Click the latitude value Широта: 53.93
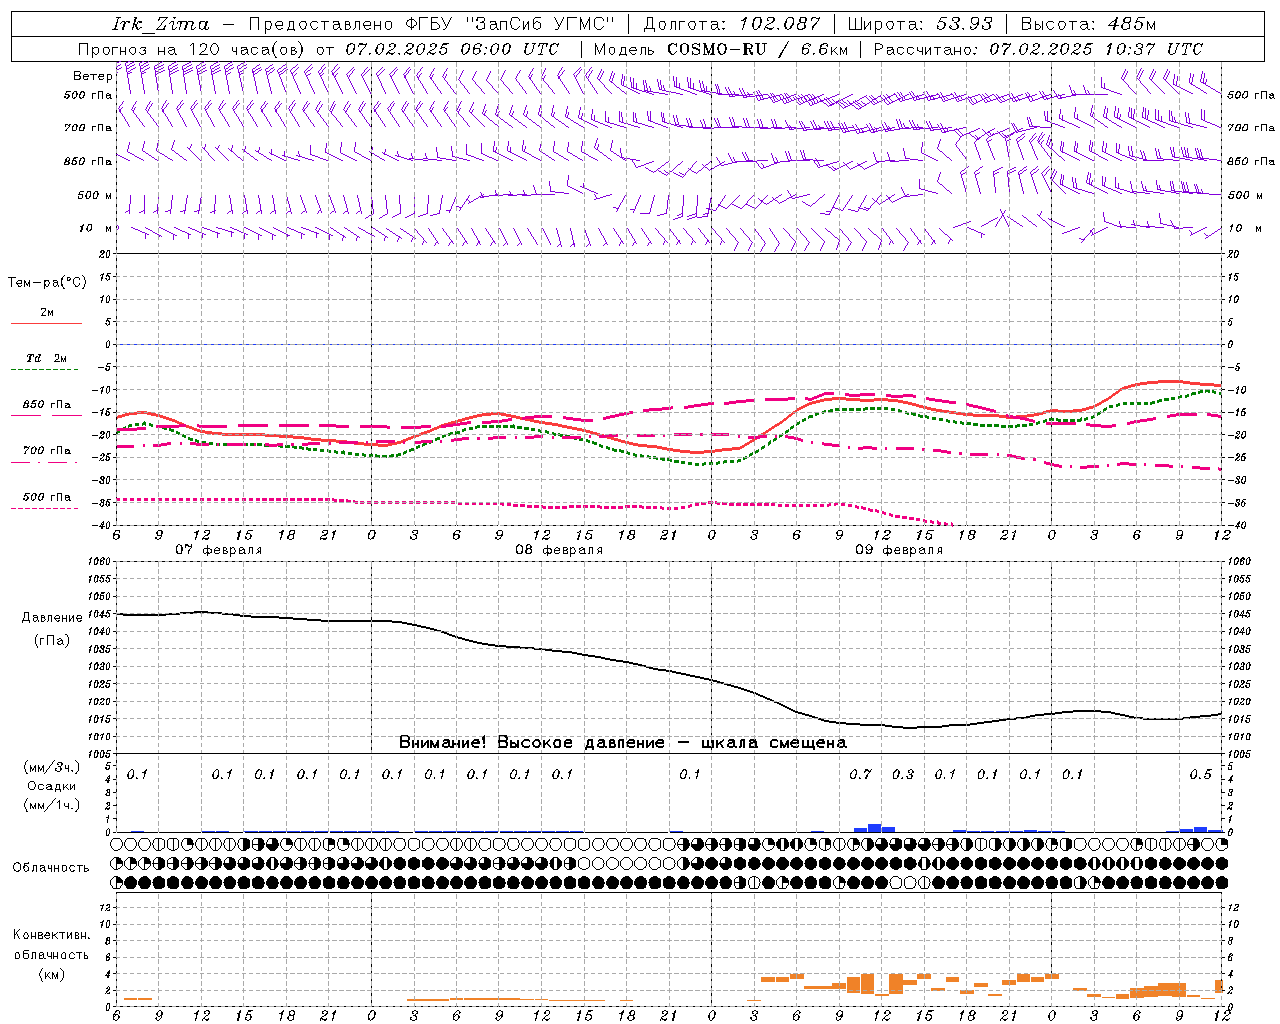The image size is (1280, 1024). 920,24
